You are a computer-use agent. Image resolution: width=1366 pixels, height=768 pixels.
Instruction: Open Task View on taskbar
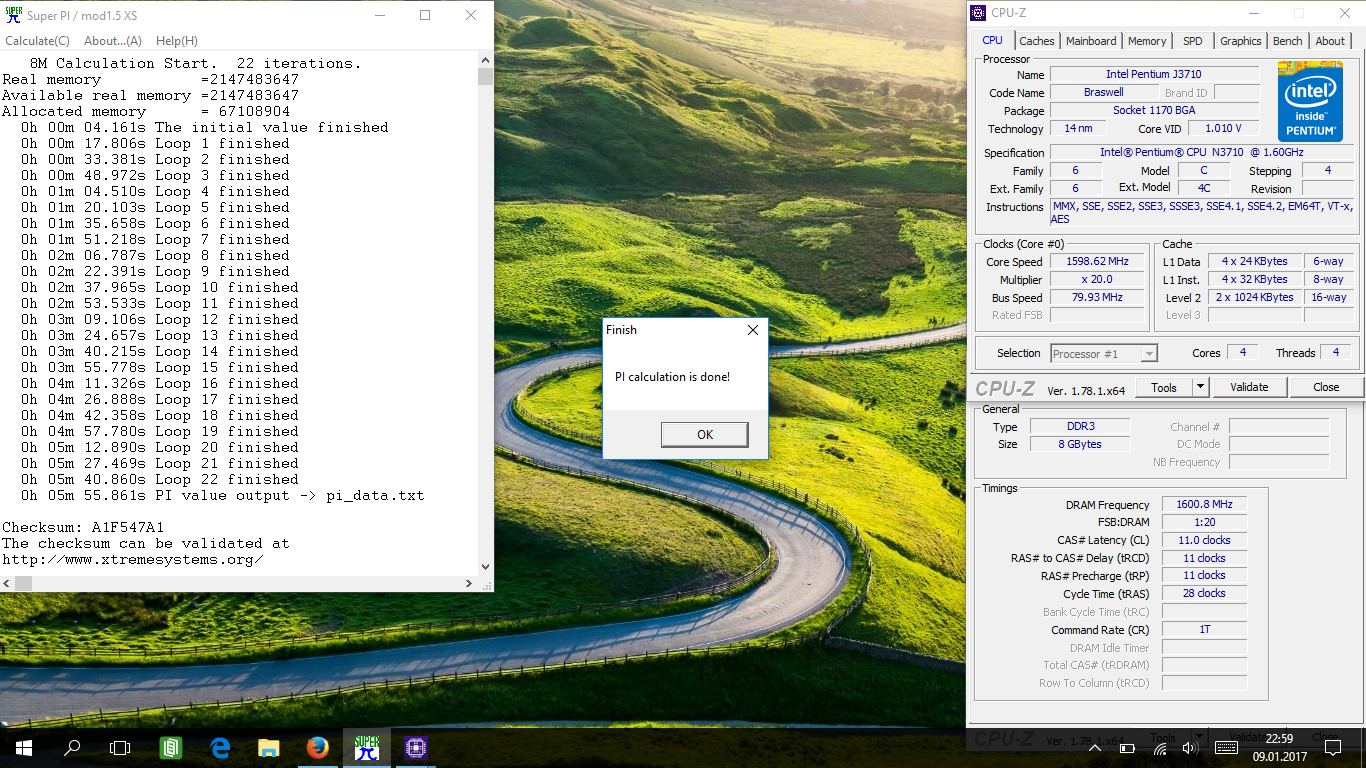pyautogui.click(x=120, y=747)
